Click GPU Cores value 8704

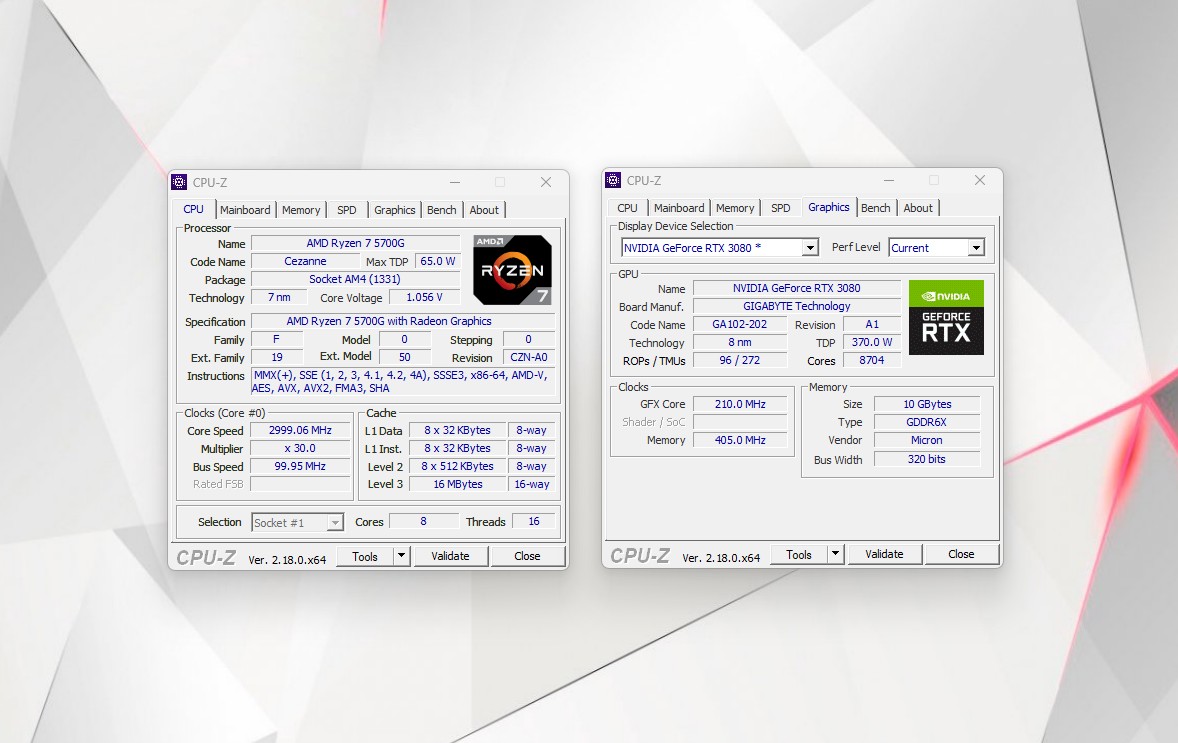pos(872,361)
